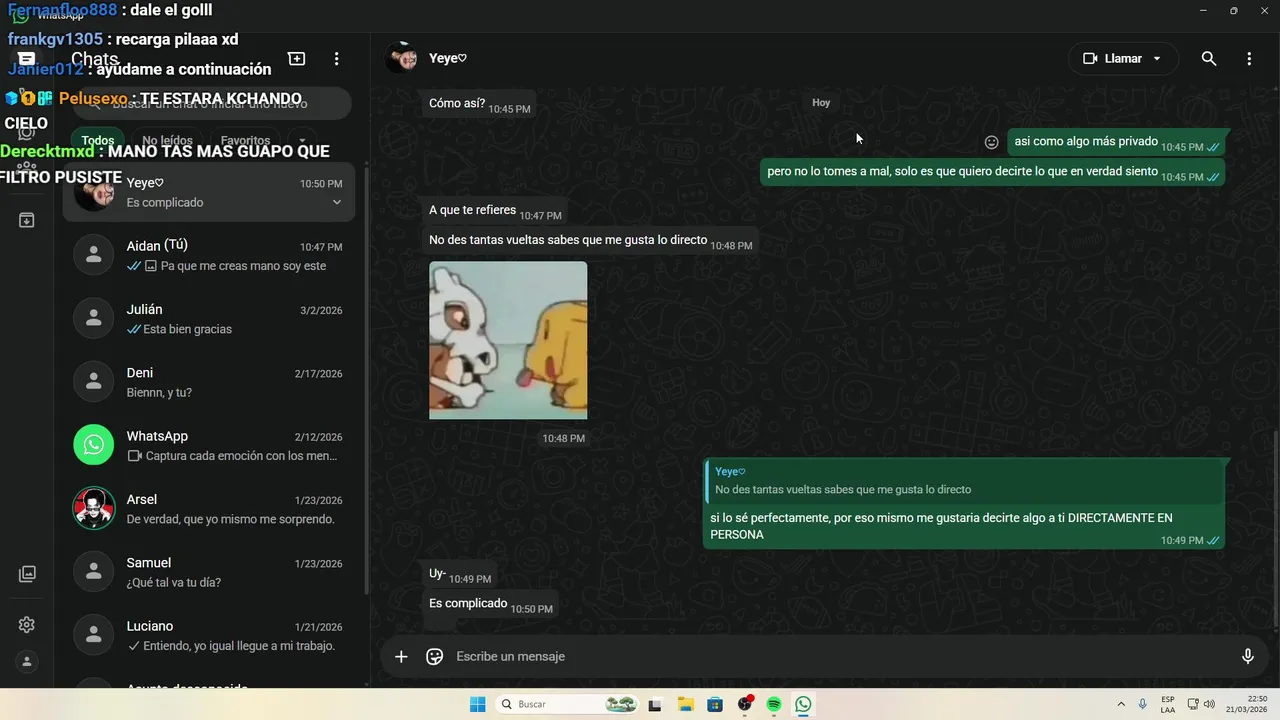Image resolution: width=1280 pixels, height=720 pixels.
Task: Select the Todos filter tab
Action: click(98, 141)
